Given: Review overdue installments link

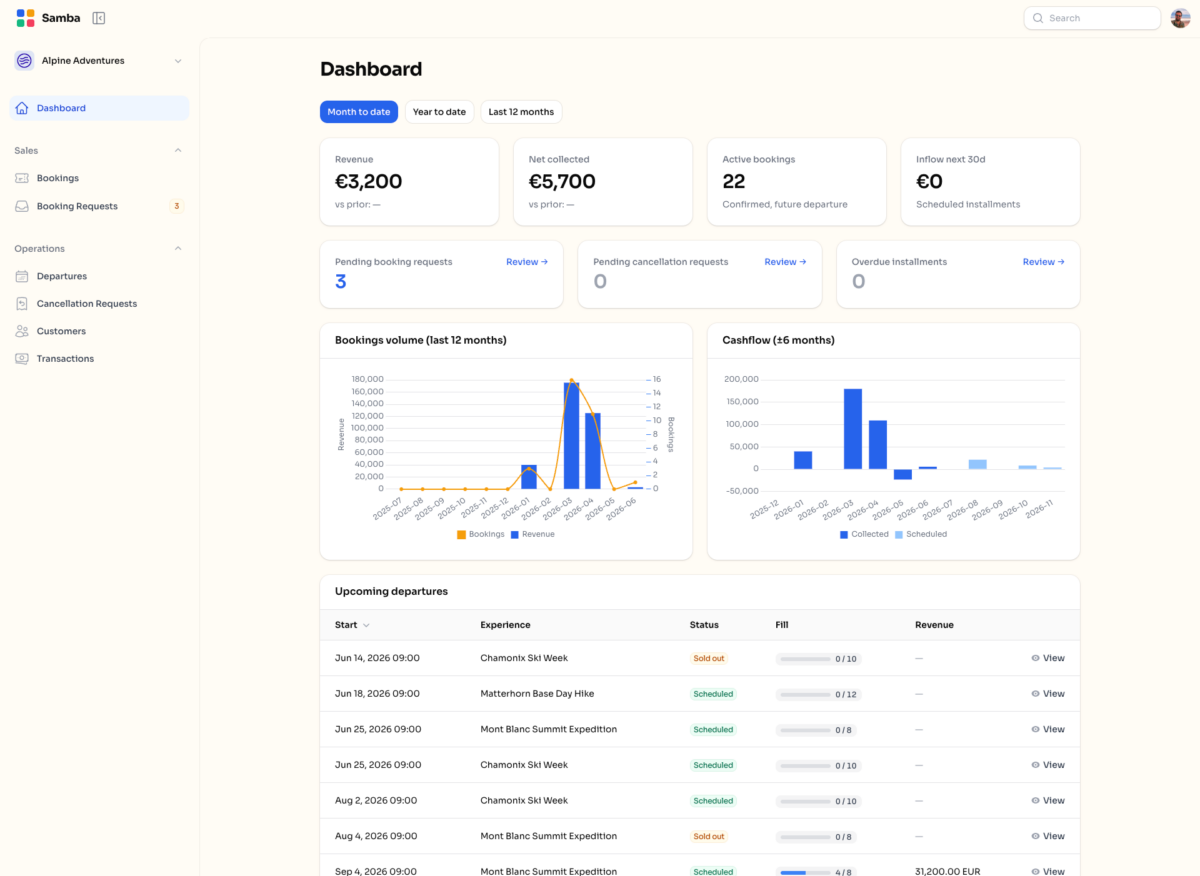Looking at the screenshot, I should [x=1043, y=262].
